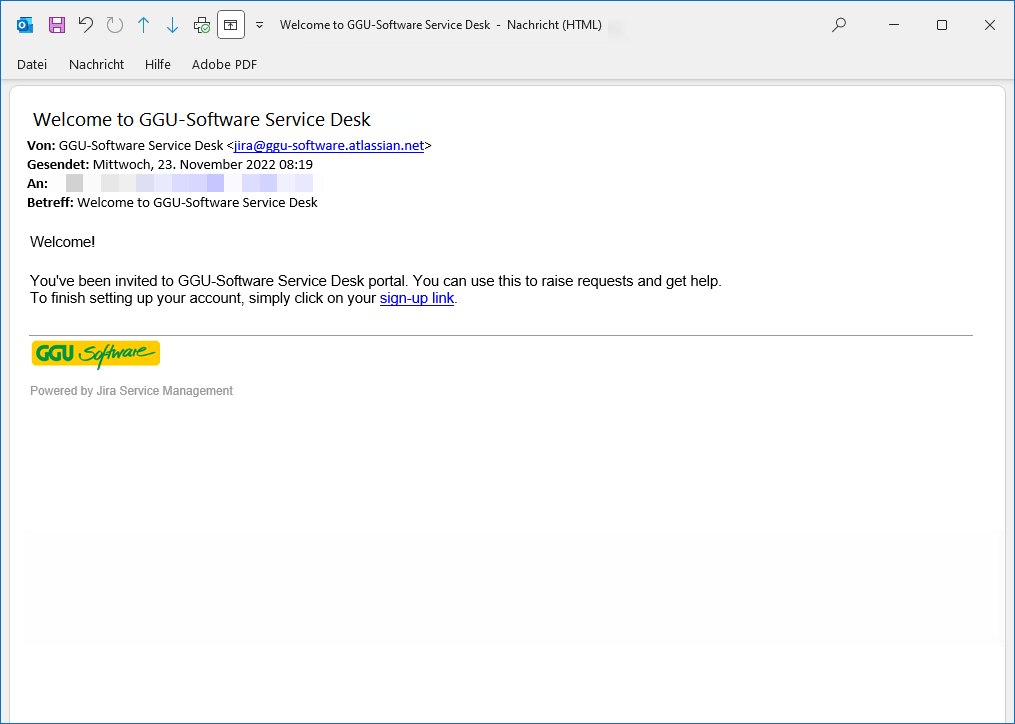Click the sender name 'GGU-Software Service Desk' after Von
Viewport: 1015px width, 724px height.
[141, 146]
